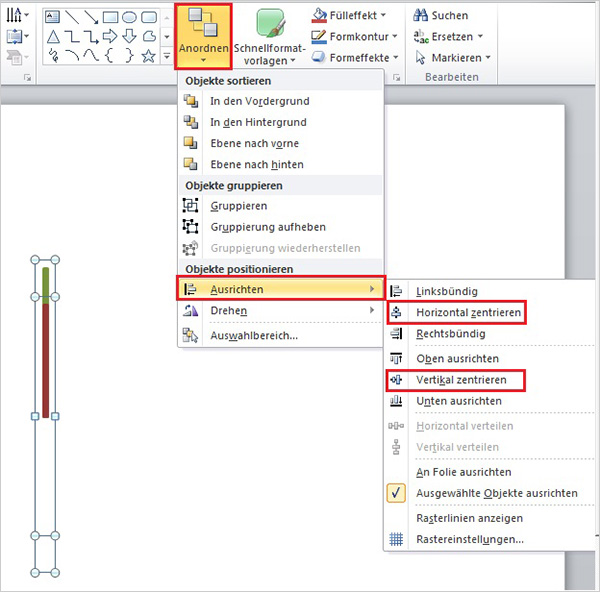Expand the Fülleffekt dropdown

[x=359, y=16]
